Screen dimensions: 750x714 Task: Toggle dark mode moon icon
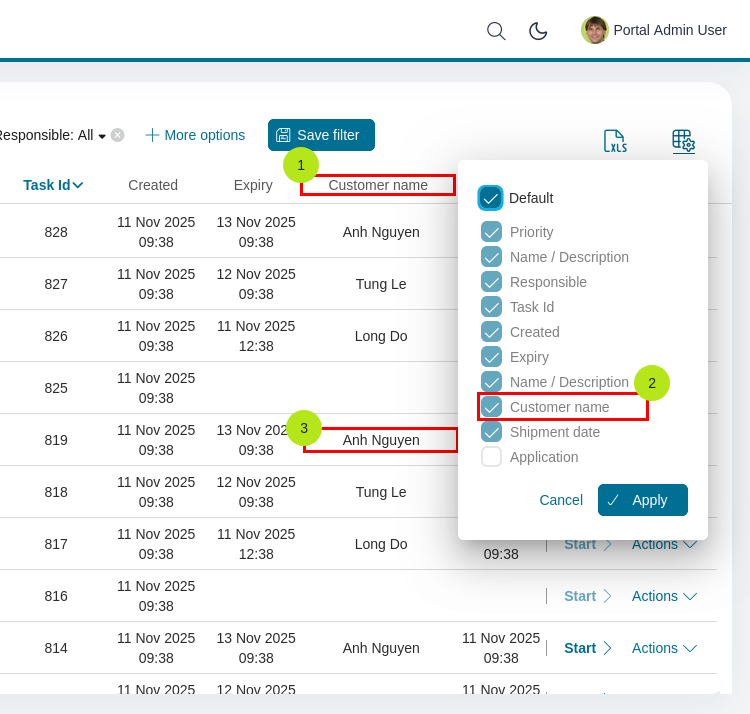[538, 31]
